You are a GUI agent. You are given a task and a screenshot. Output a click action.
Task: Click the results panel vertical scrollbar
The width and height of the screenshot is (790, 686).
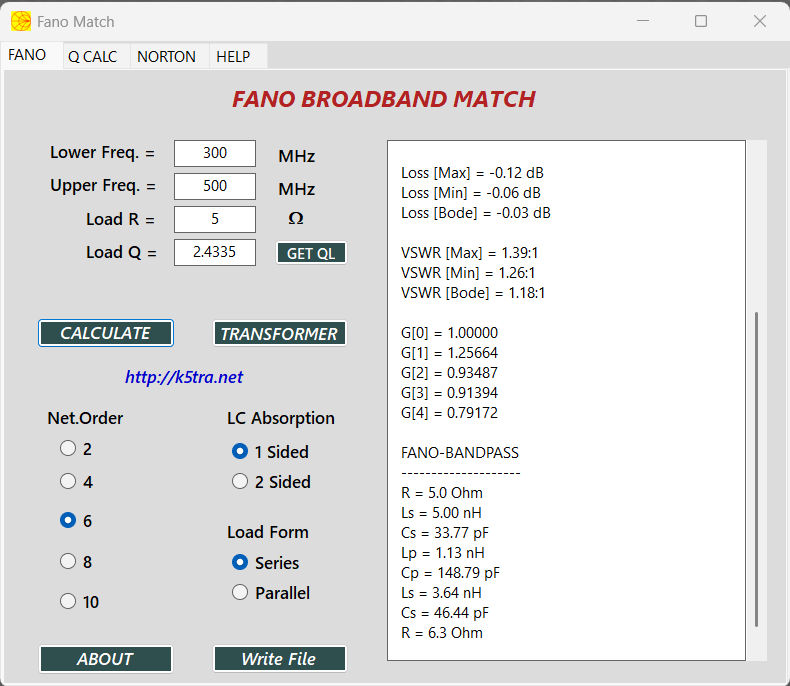757,468
